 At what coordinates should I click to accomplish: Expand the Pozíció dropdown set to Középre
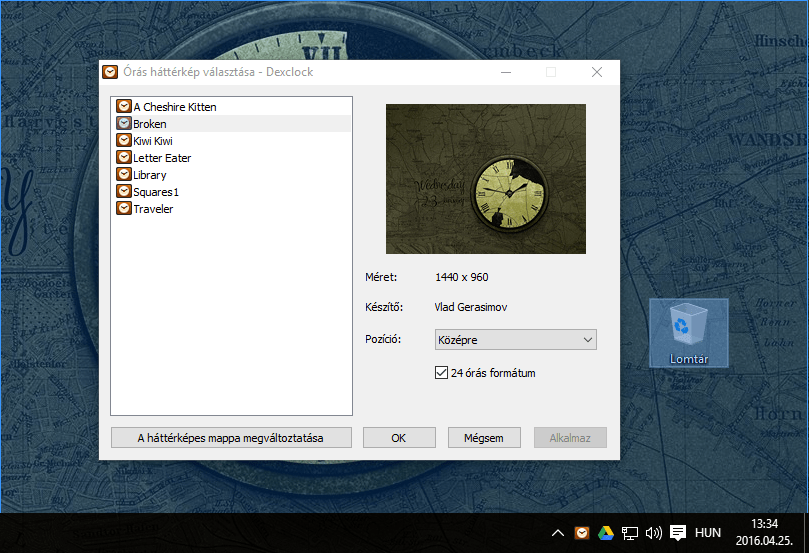tap(515, 339)
